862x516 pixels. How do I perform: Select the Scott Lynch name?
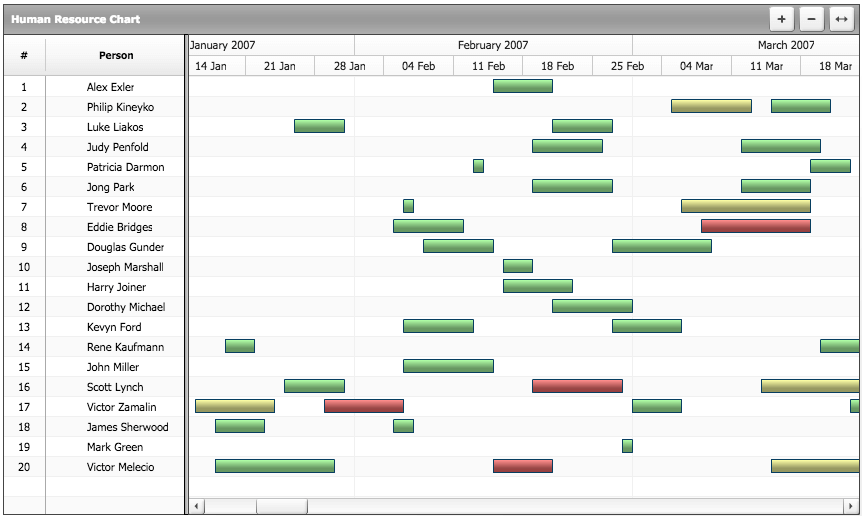pos(115,387)
